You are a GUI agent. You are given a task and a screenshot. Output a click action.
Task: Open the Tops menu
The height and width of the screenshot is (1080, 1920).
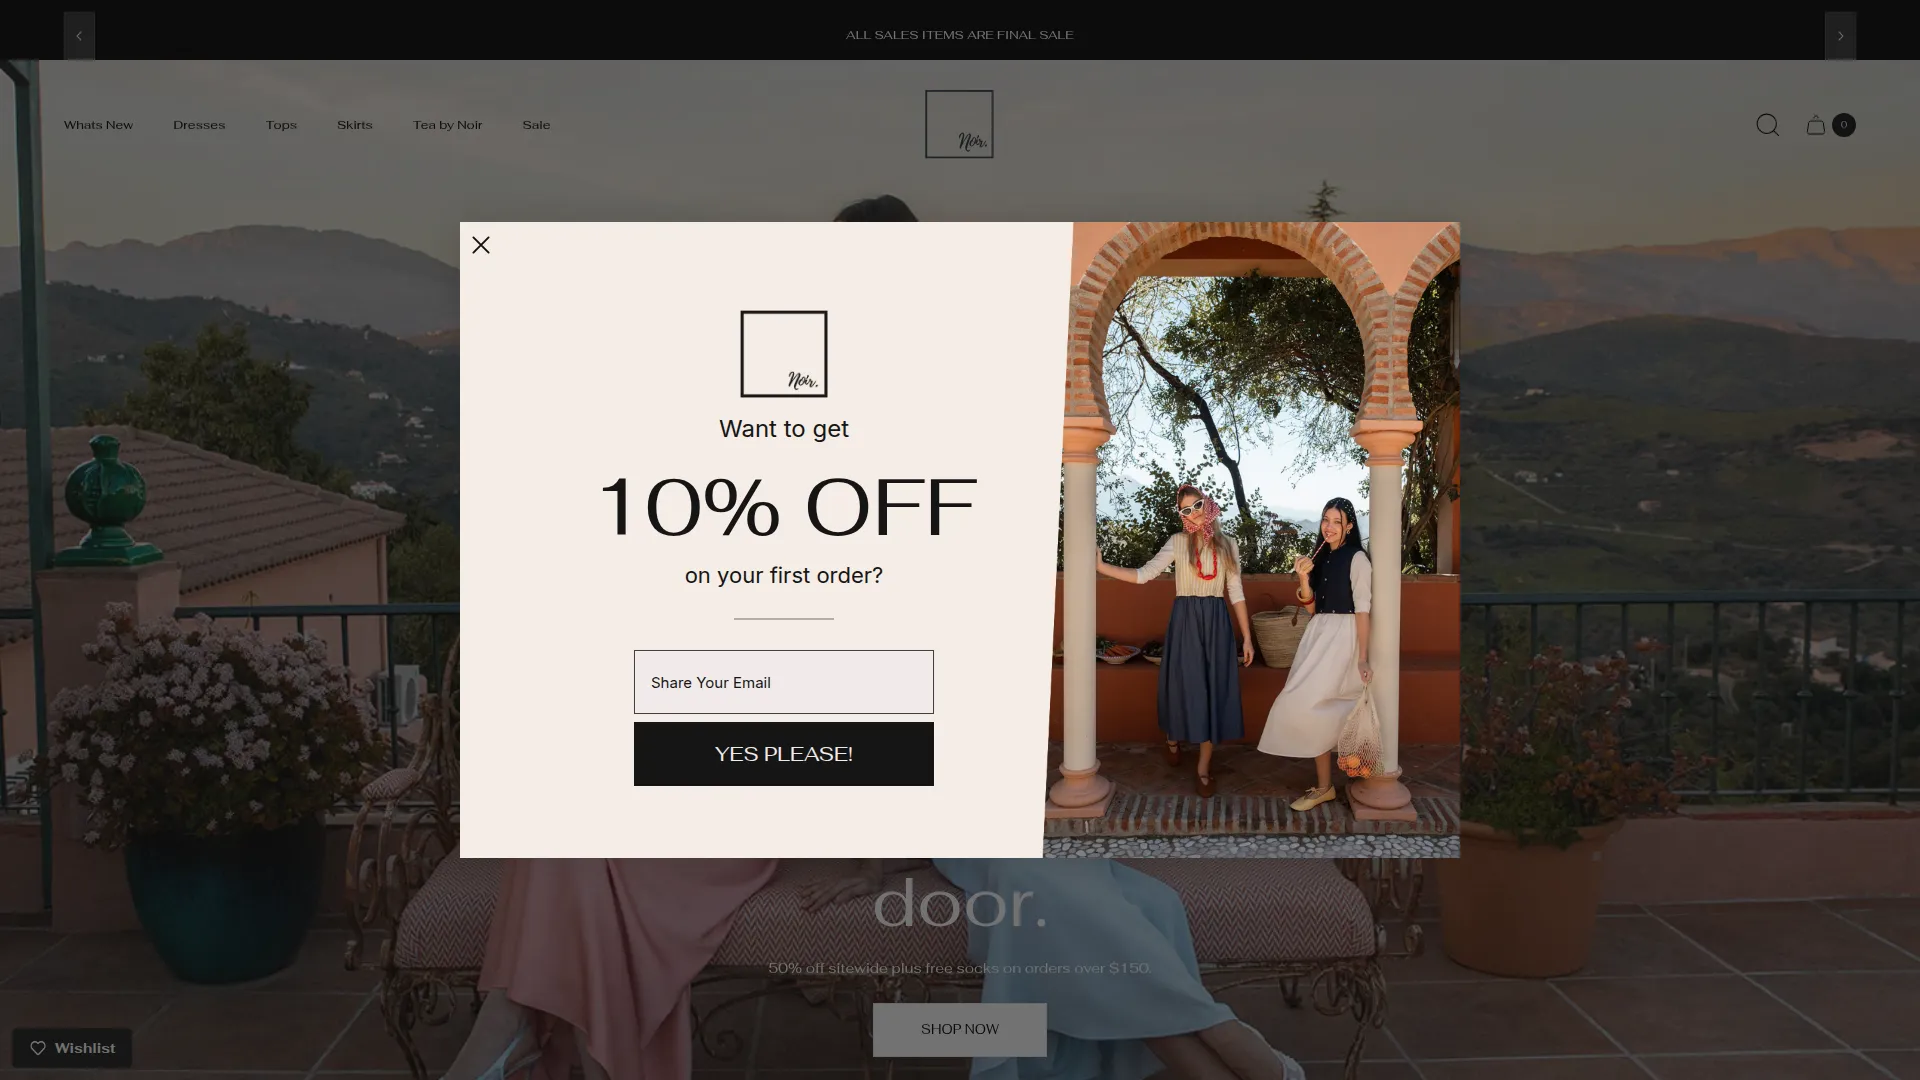pyautogui.click(x=281, y=125)
